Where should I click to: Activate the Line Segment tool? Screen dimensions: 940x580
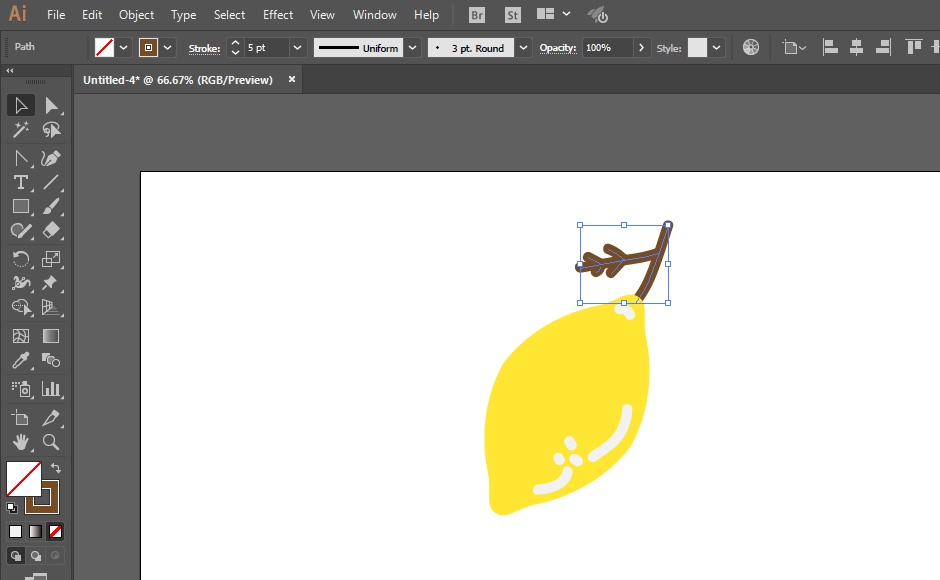click(51, 182)
